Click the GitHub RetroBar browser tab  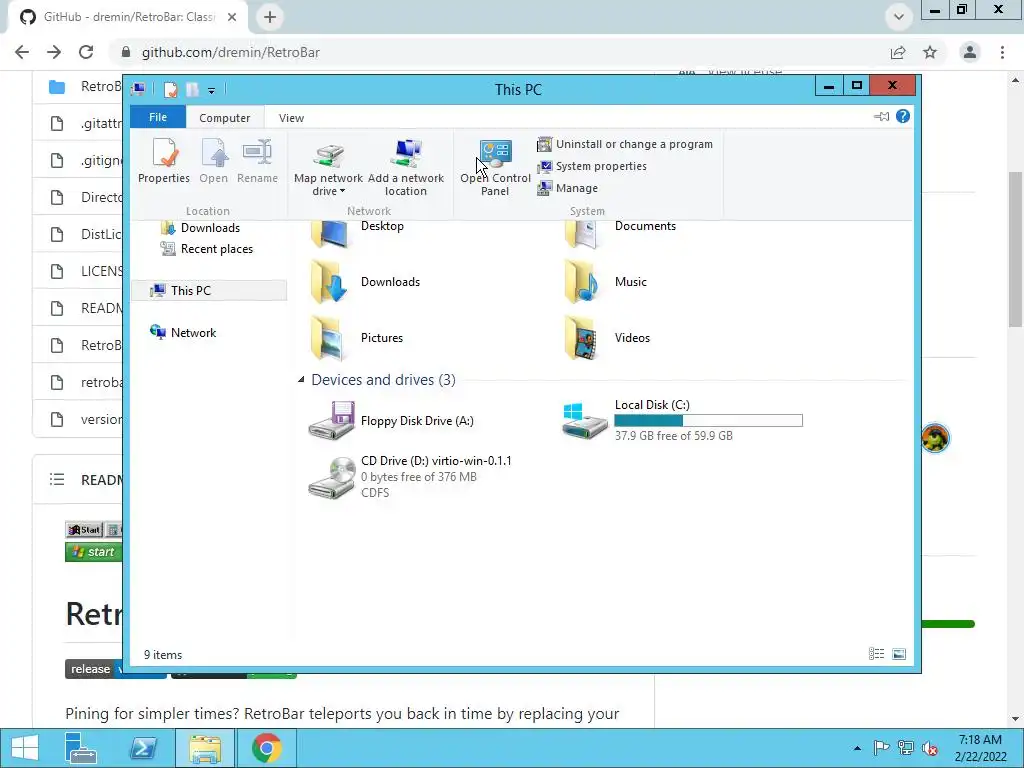127,17
